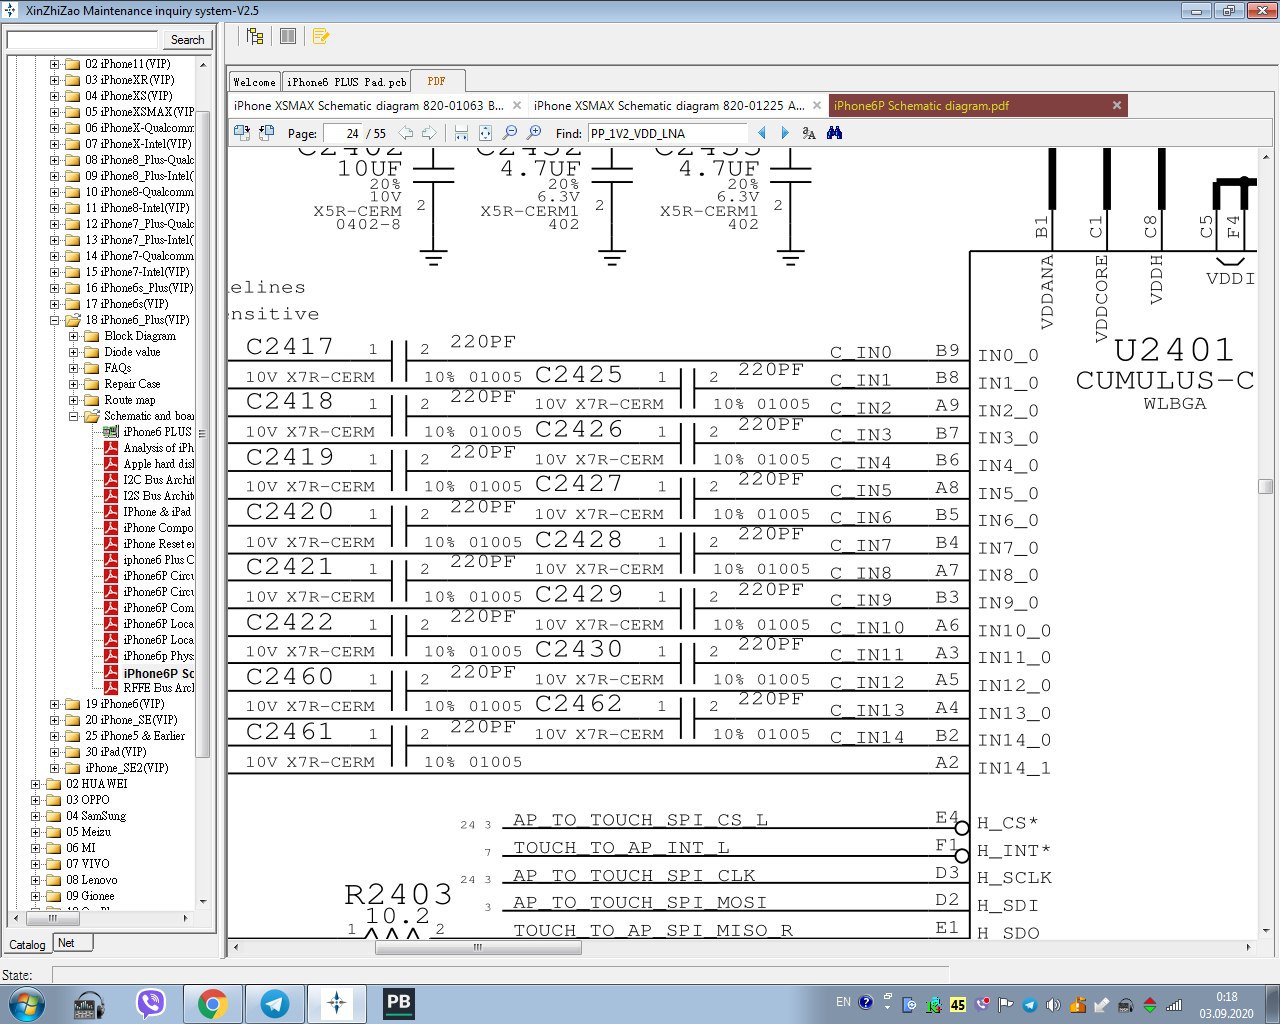Open Viber from the taskbar
1280x1024 pixels.
pyautogui.click(x=151, y=1003)
